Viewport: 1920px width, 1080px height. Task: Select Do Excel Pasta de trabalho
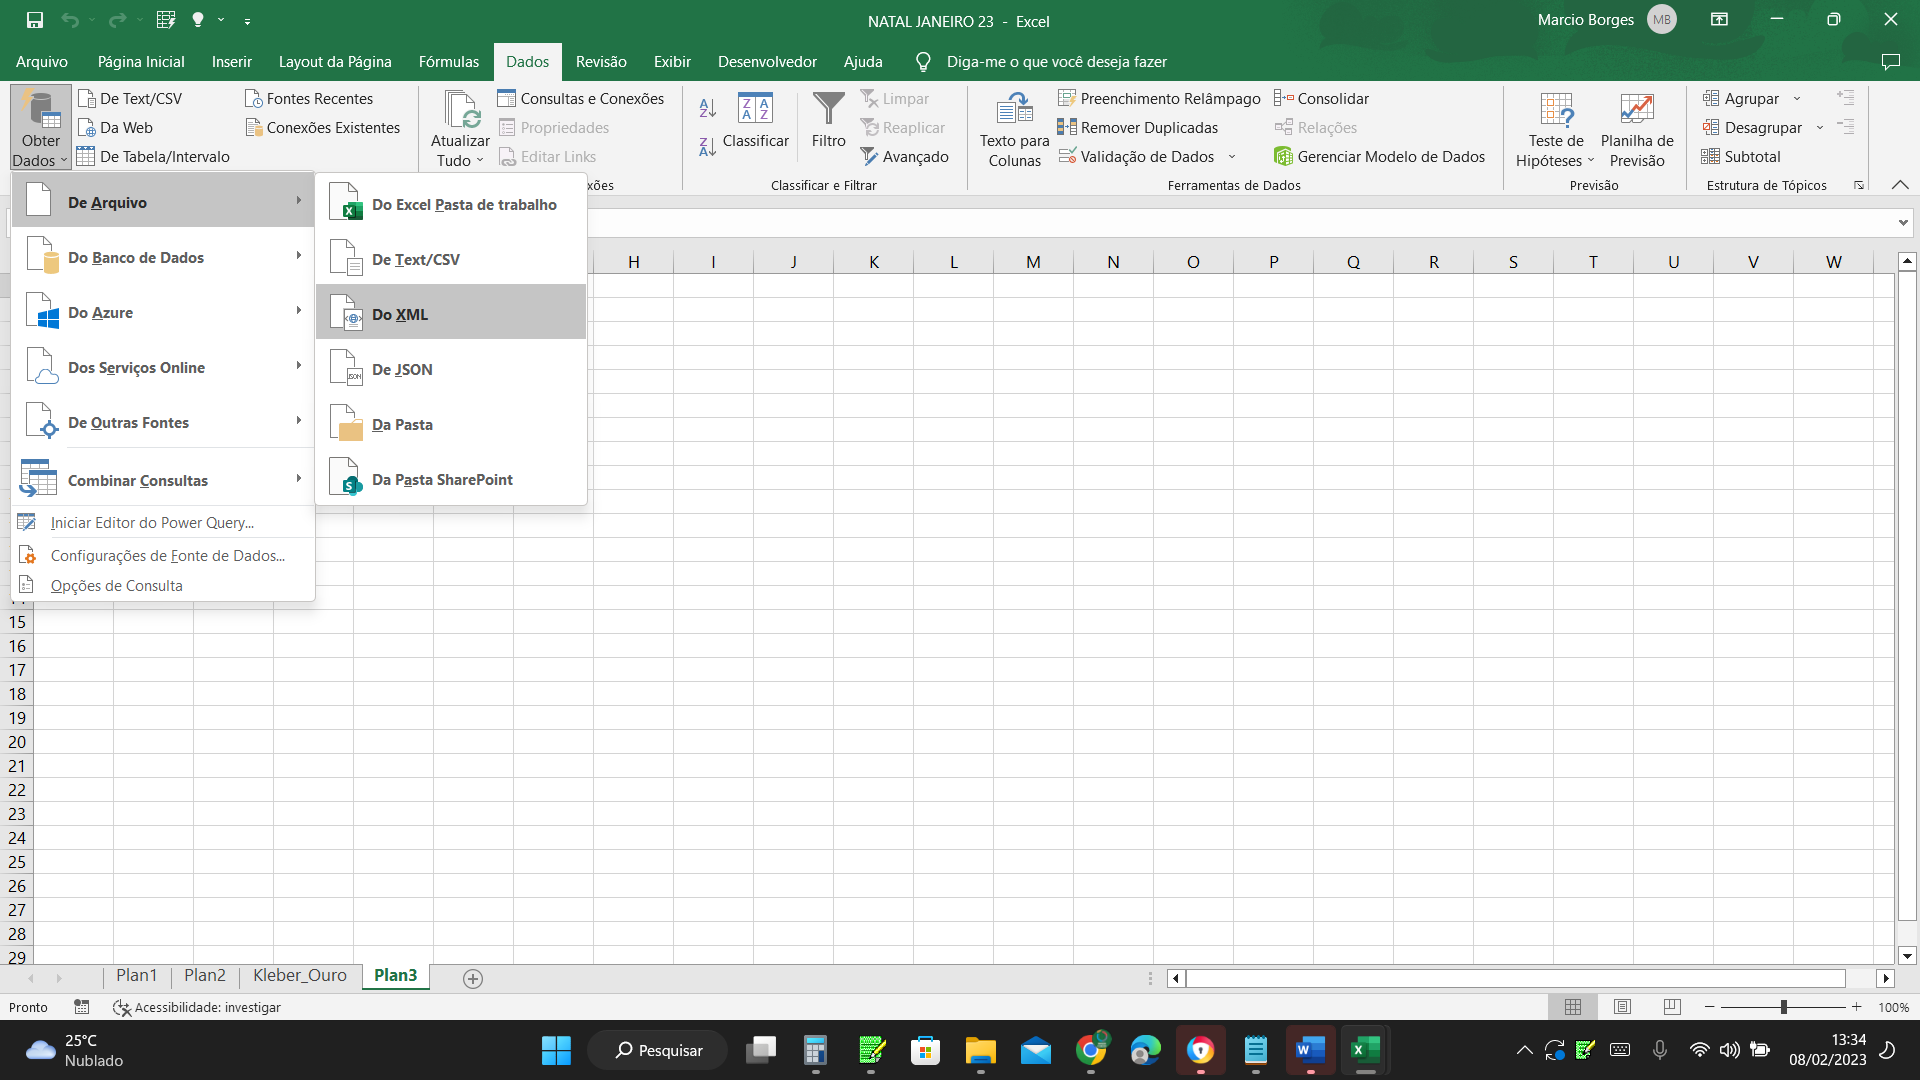(x=451, y=204)
